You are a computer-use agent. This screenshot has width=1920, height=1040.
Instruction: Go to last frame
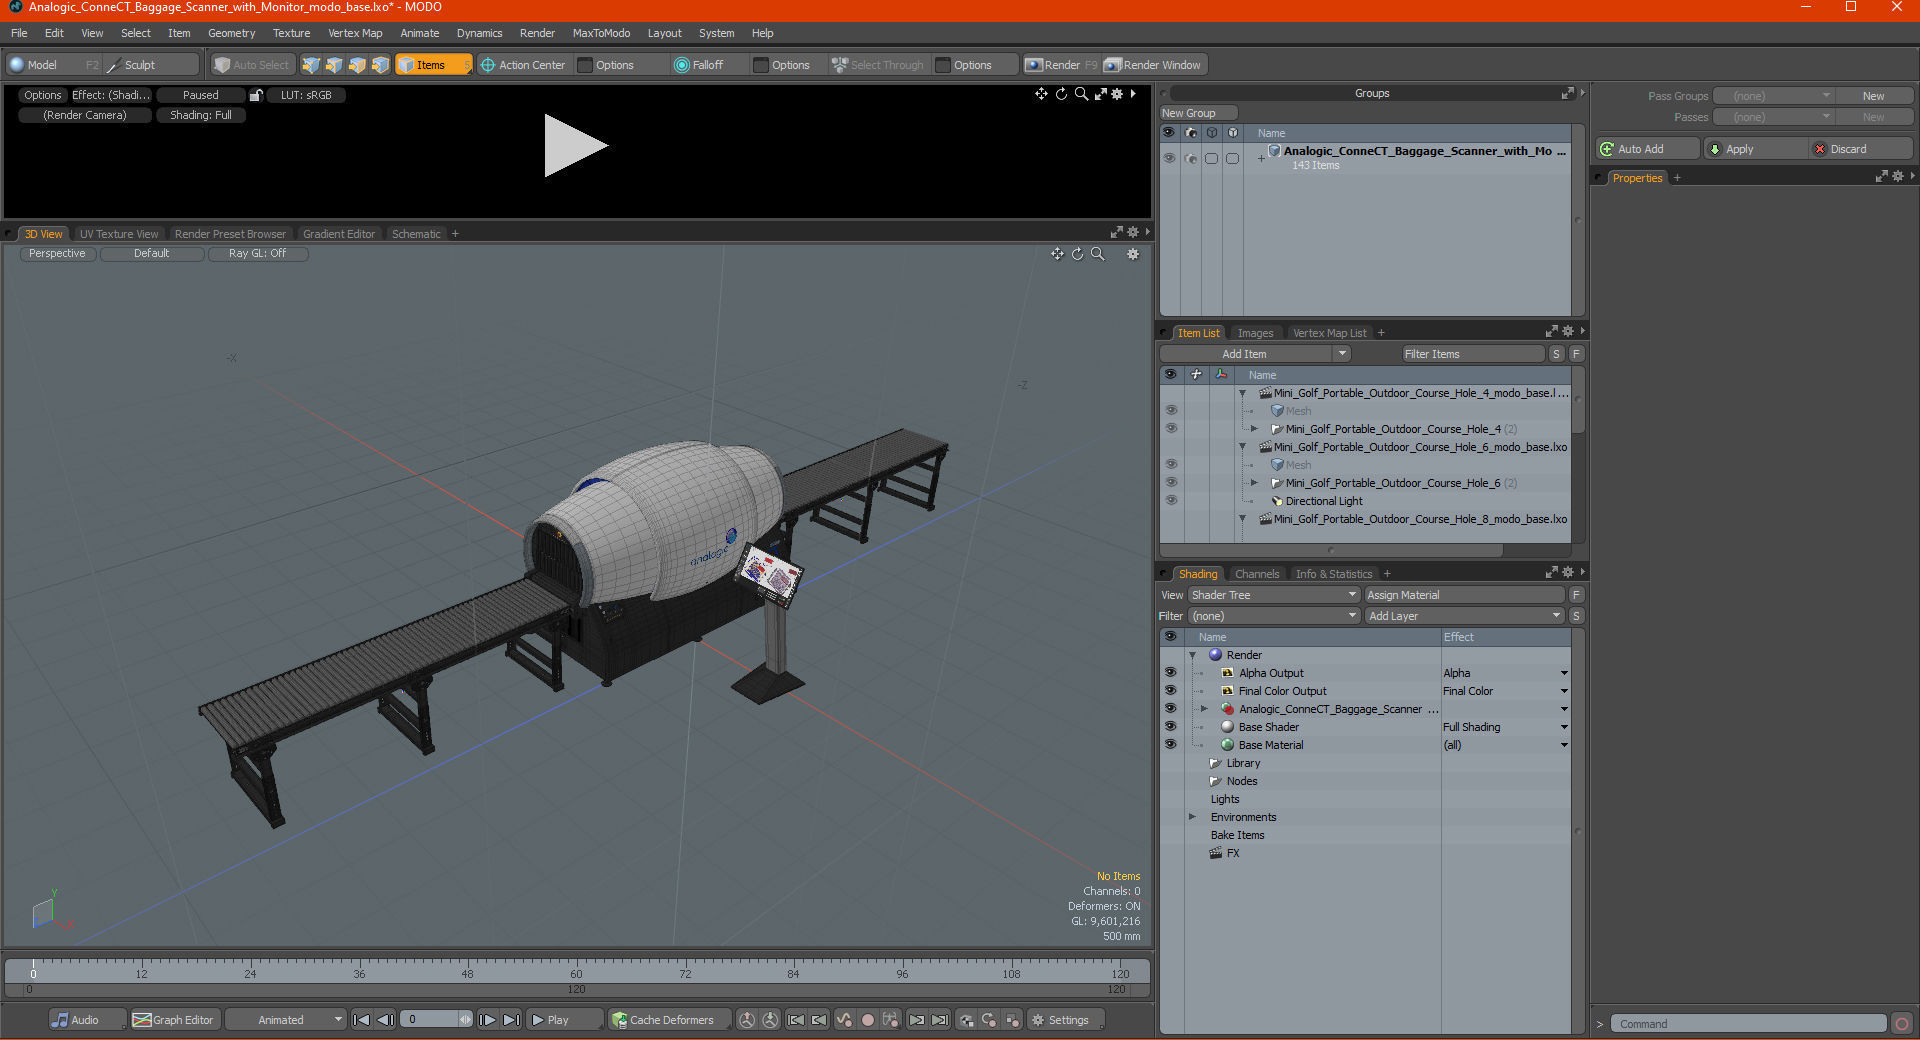[x=511, y=1020]
